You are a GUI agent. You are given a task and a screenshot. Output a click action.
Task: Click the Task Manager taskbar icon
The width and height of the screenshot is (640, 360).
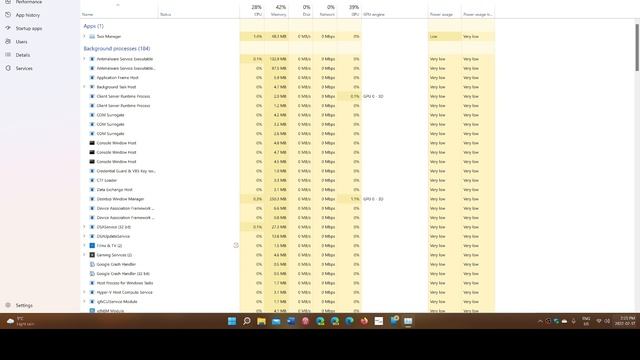(x=408, y=321)
